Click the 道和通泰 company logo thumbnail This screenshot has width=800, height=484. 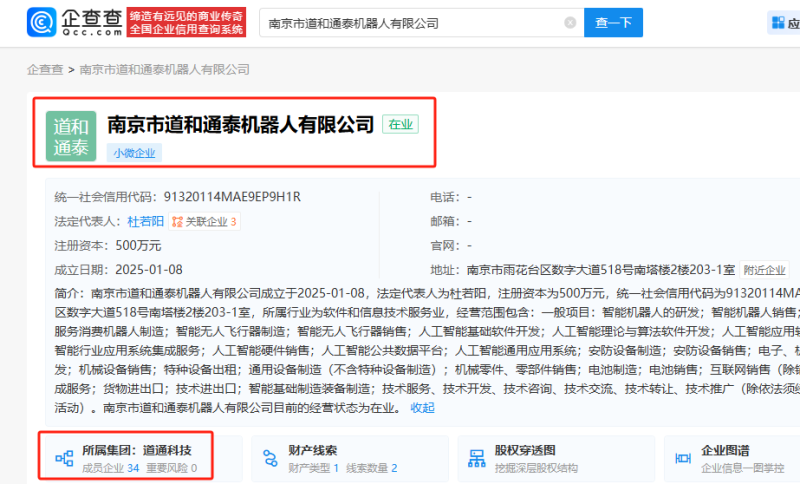pyautogui.click(x=70, y=136)
